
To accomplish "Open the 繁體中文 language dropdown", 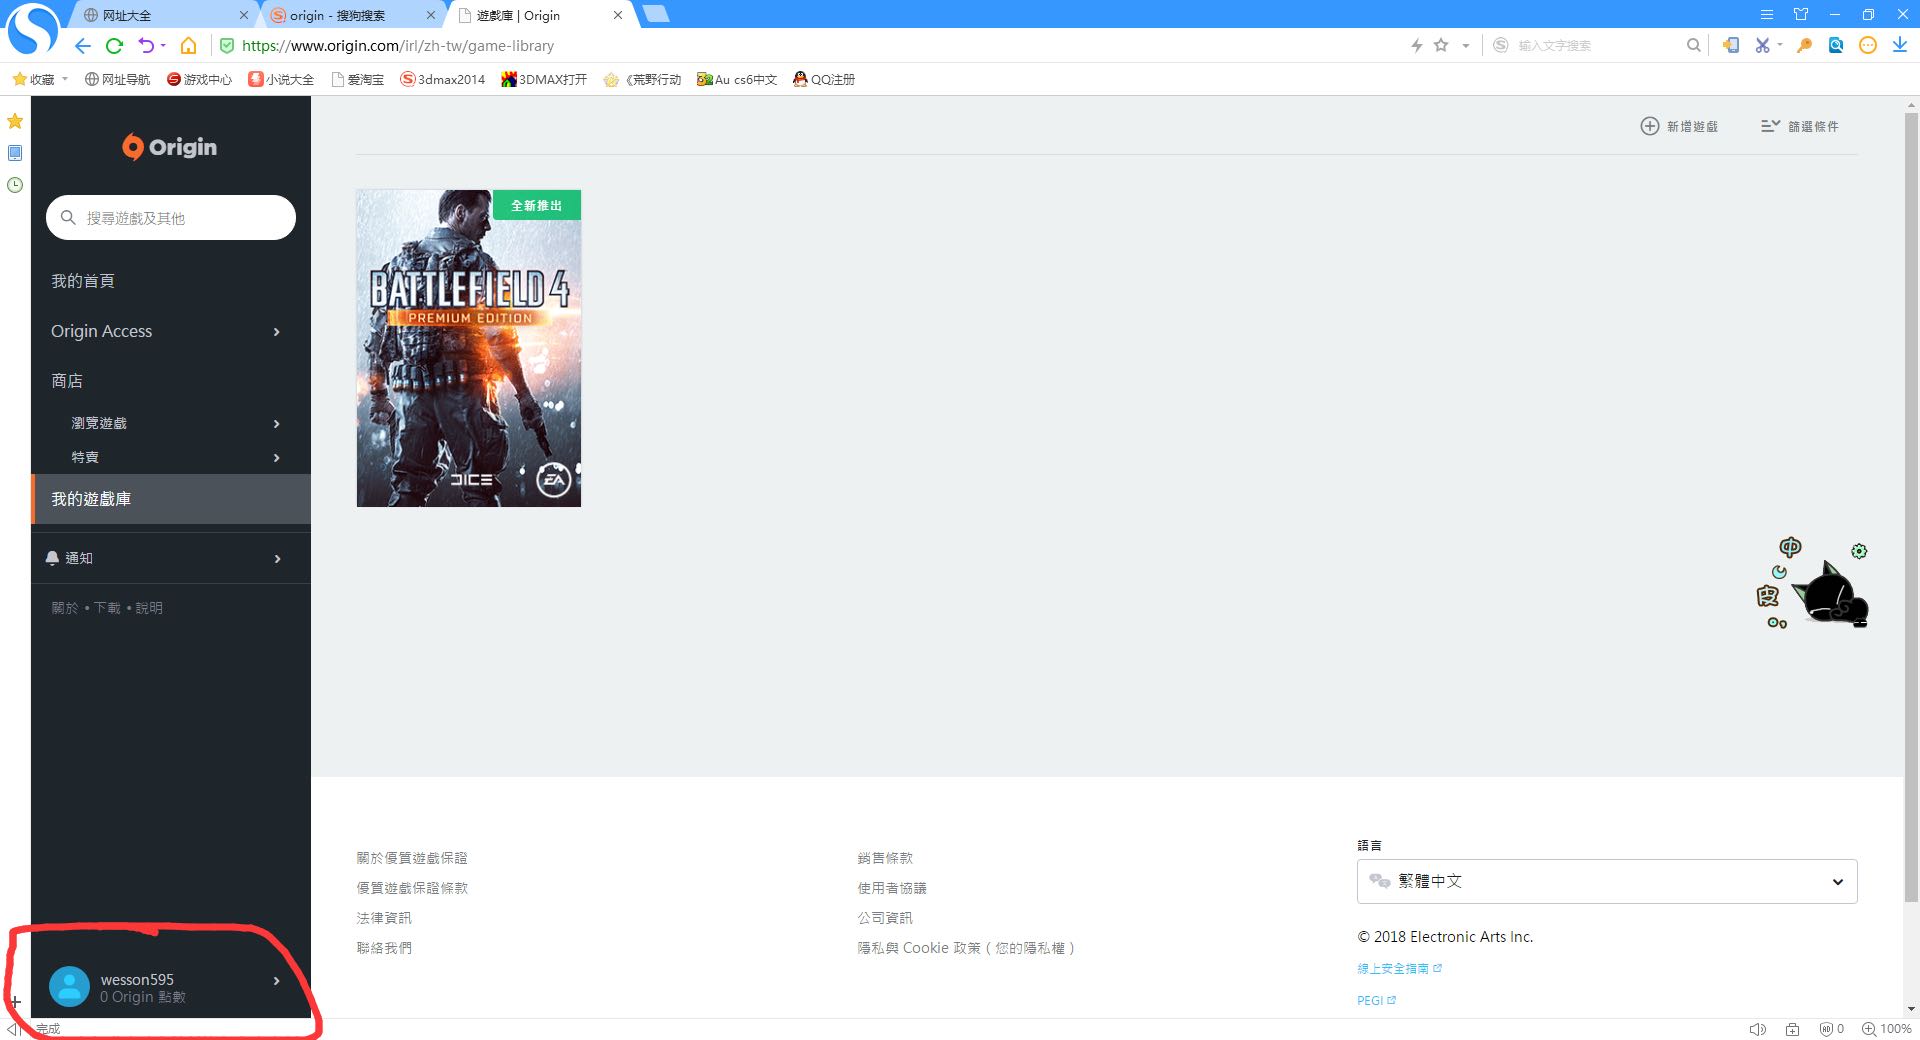I will click(1607, 881).
